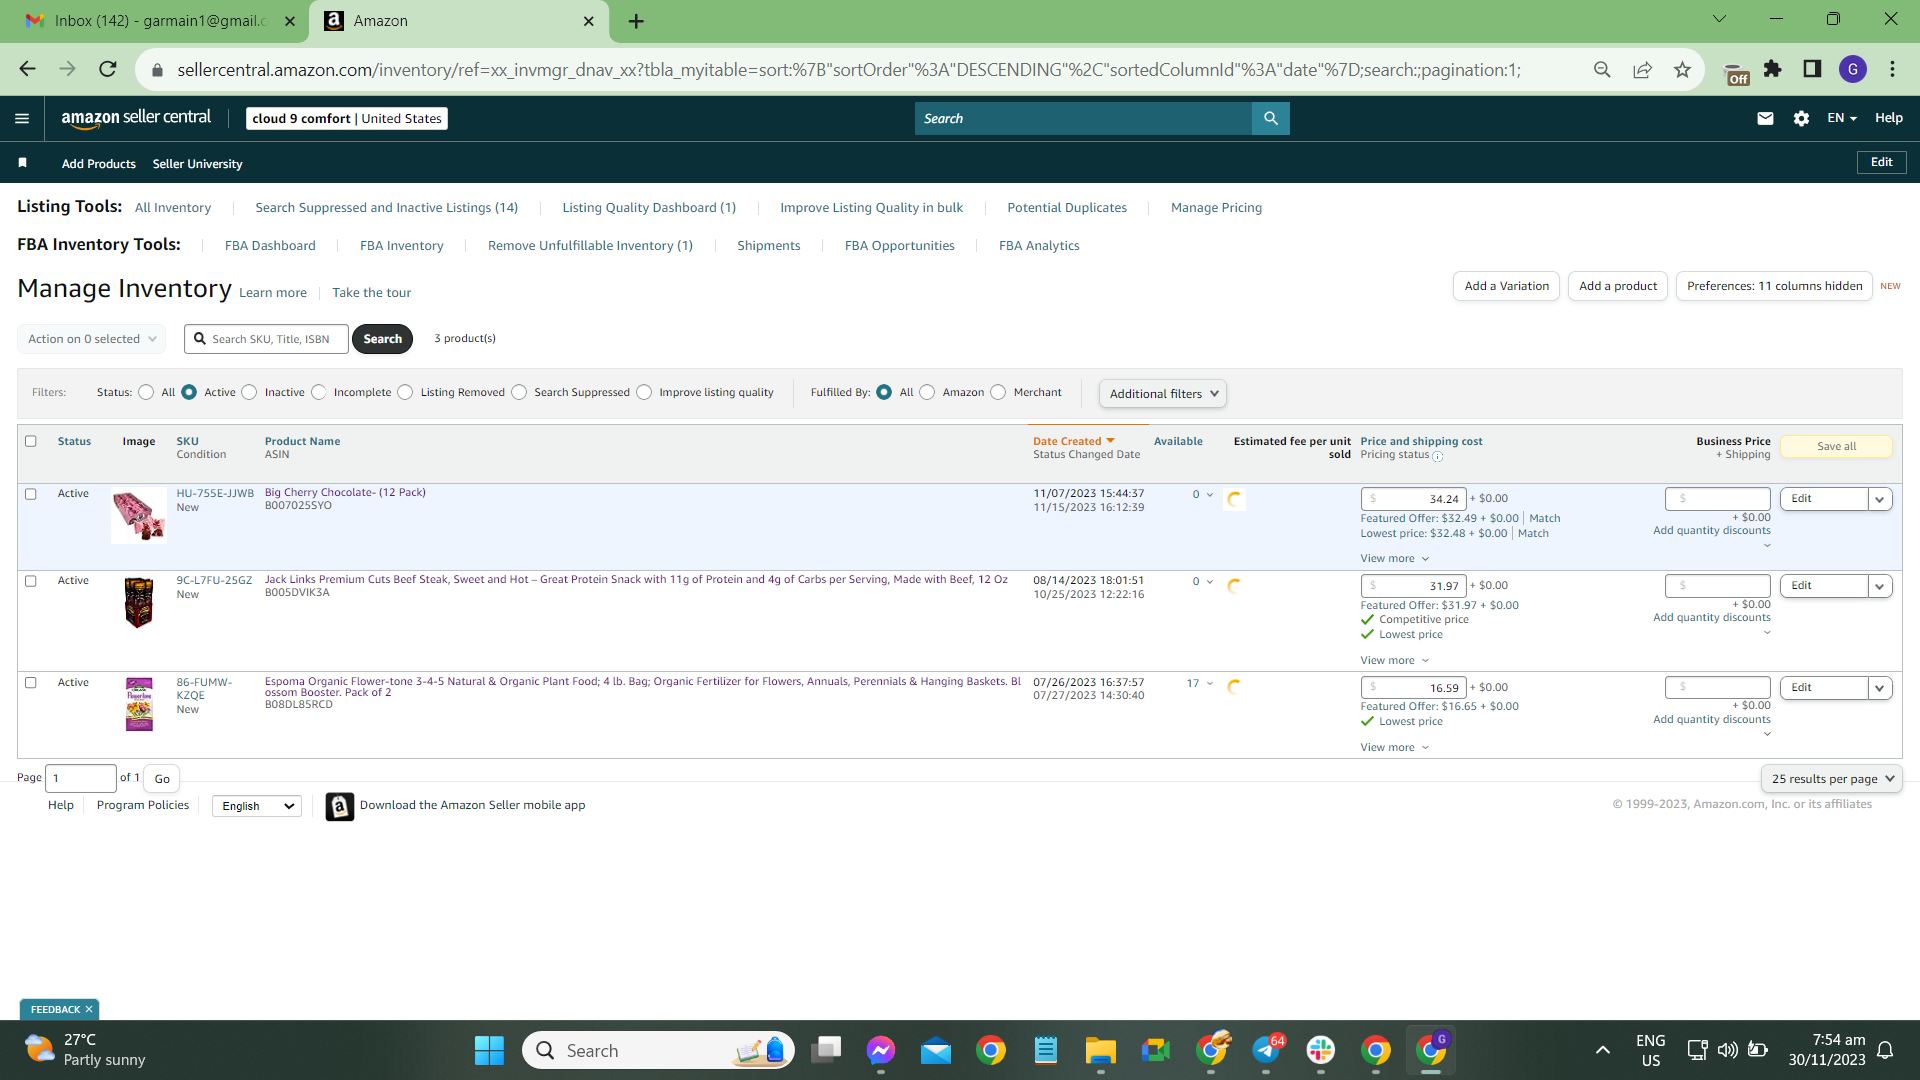Select the Status All radio button
Viewport: 1920px width, 1080px height.
[146, 392]
